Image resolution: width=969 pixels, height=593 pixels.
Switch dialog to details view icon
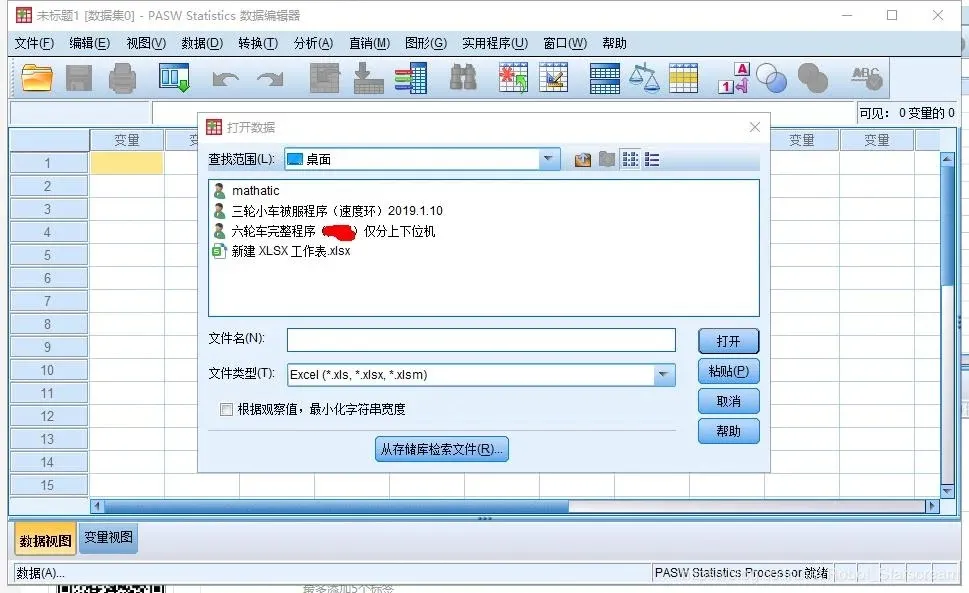[x=652, y=160]
